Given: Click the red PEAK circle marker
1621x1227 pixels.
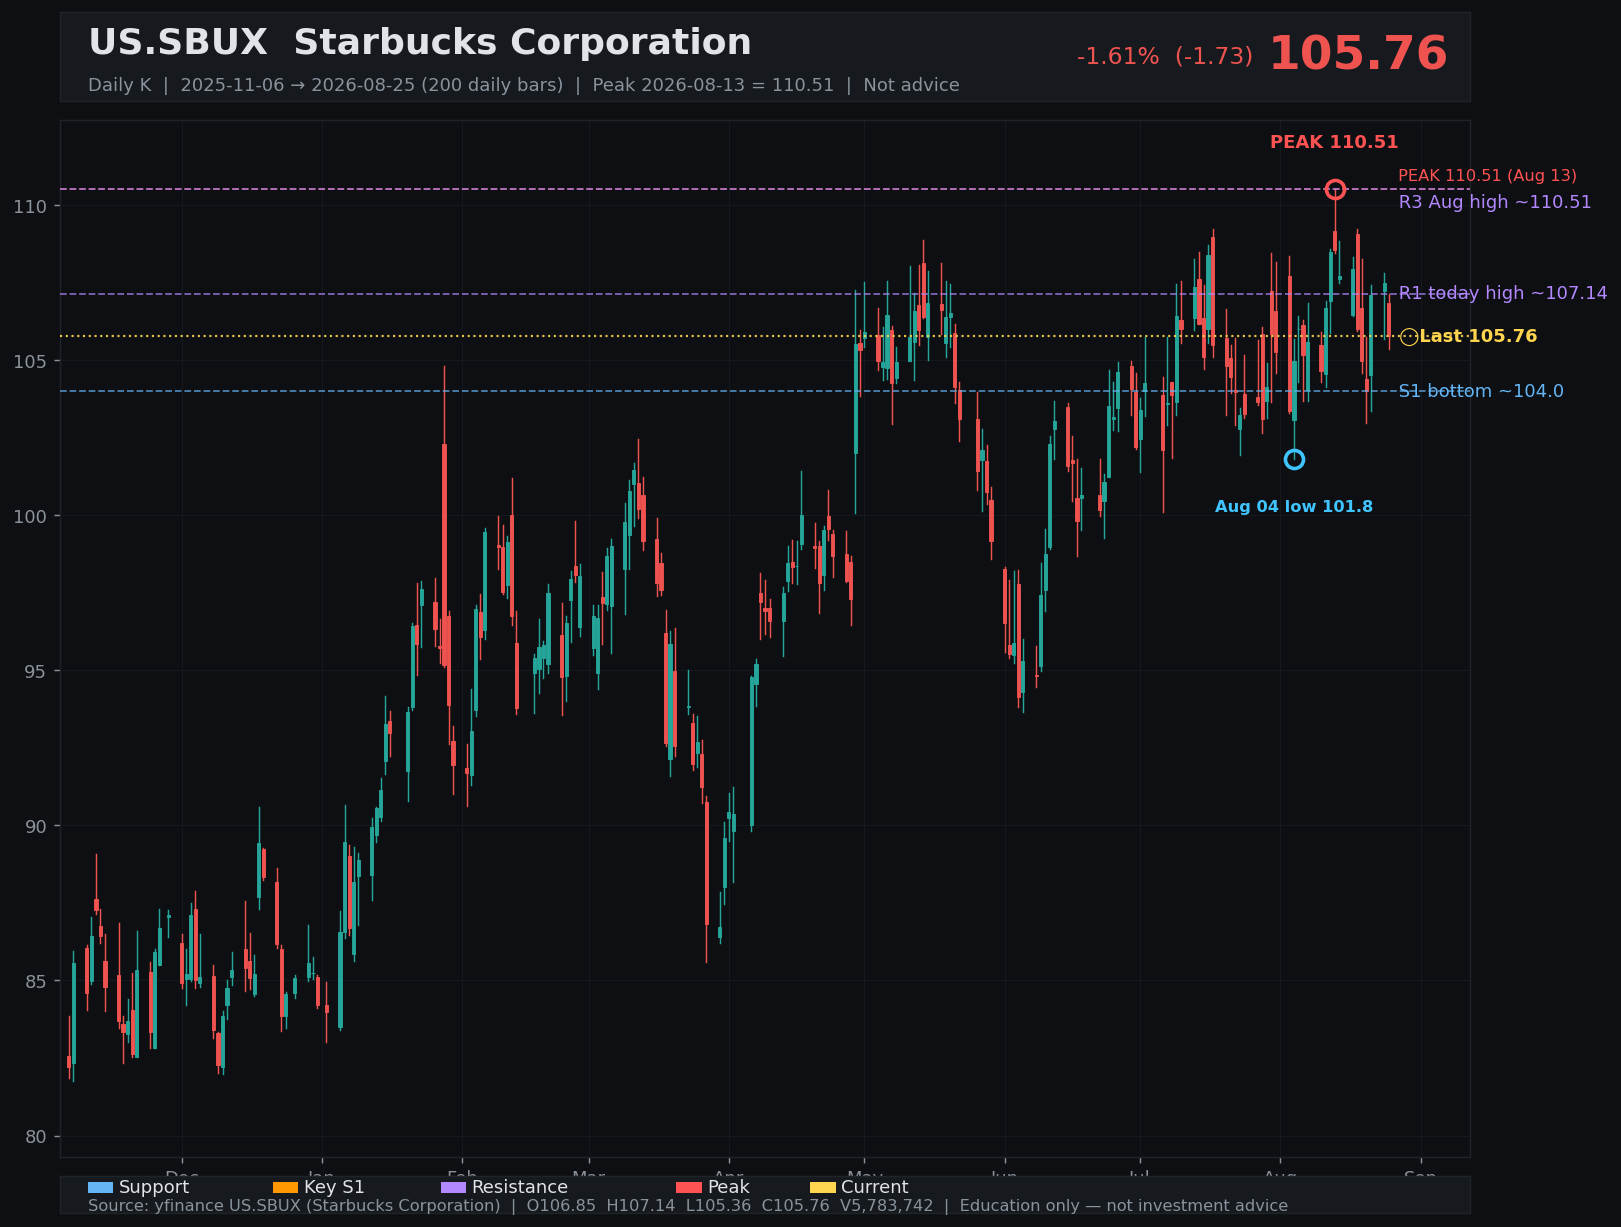Looking at the screenshot, I should (x=1335, y=189).
